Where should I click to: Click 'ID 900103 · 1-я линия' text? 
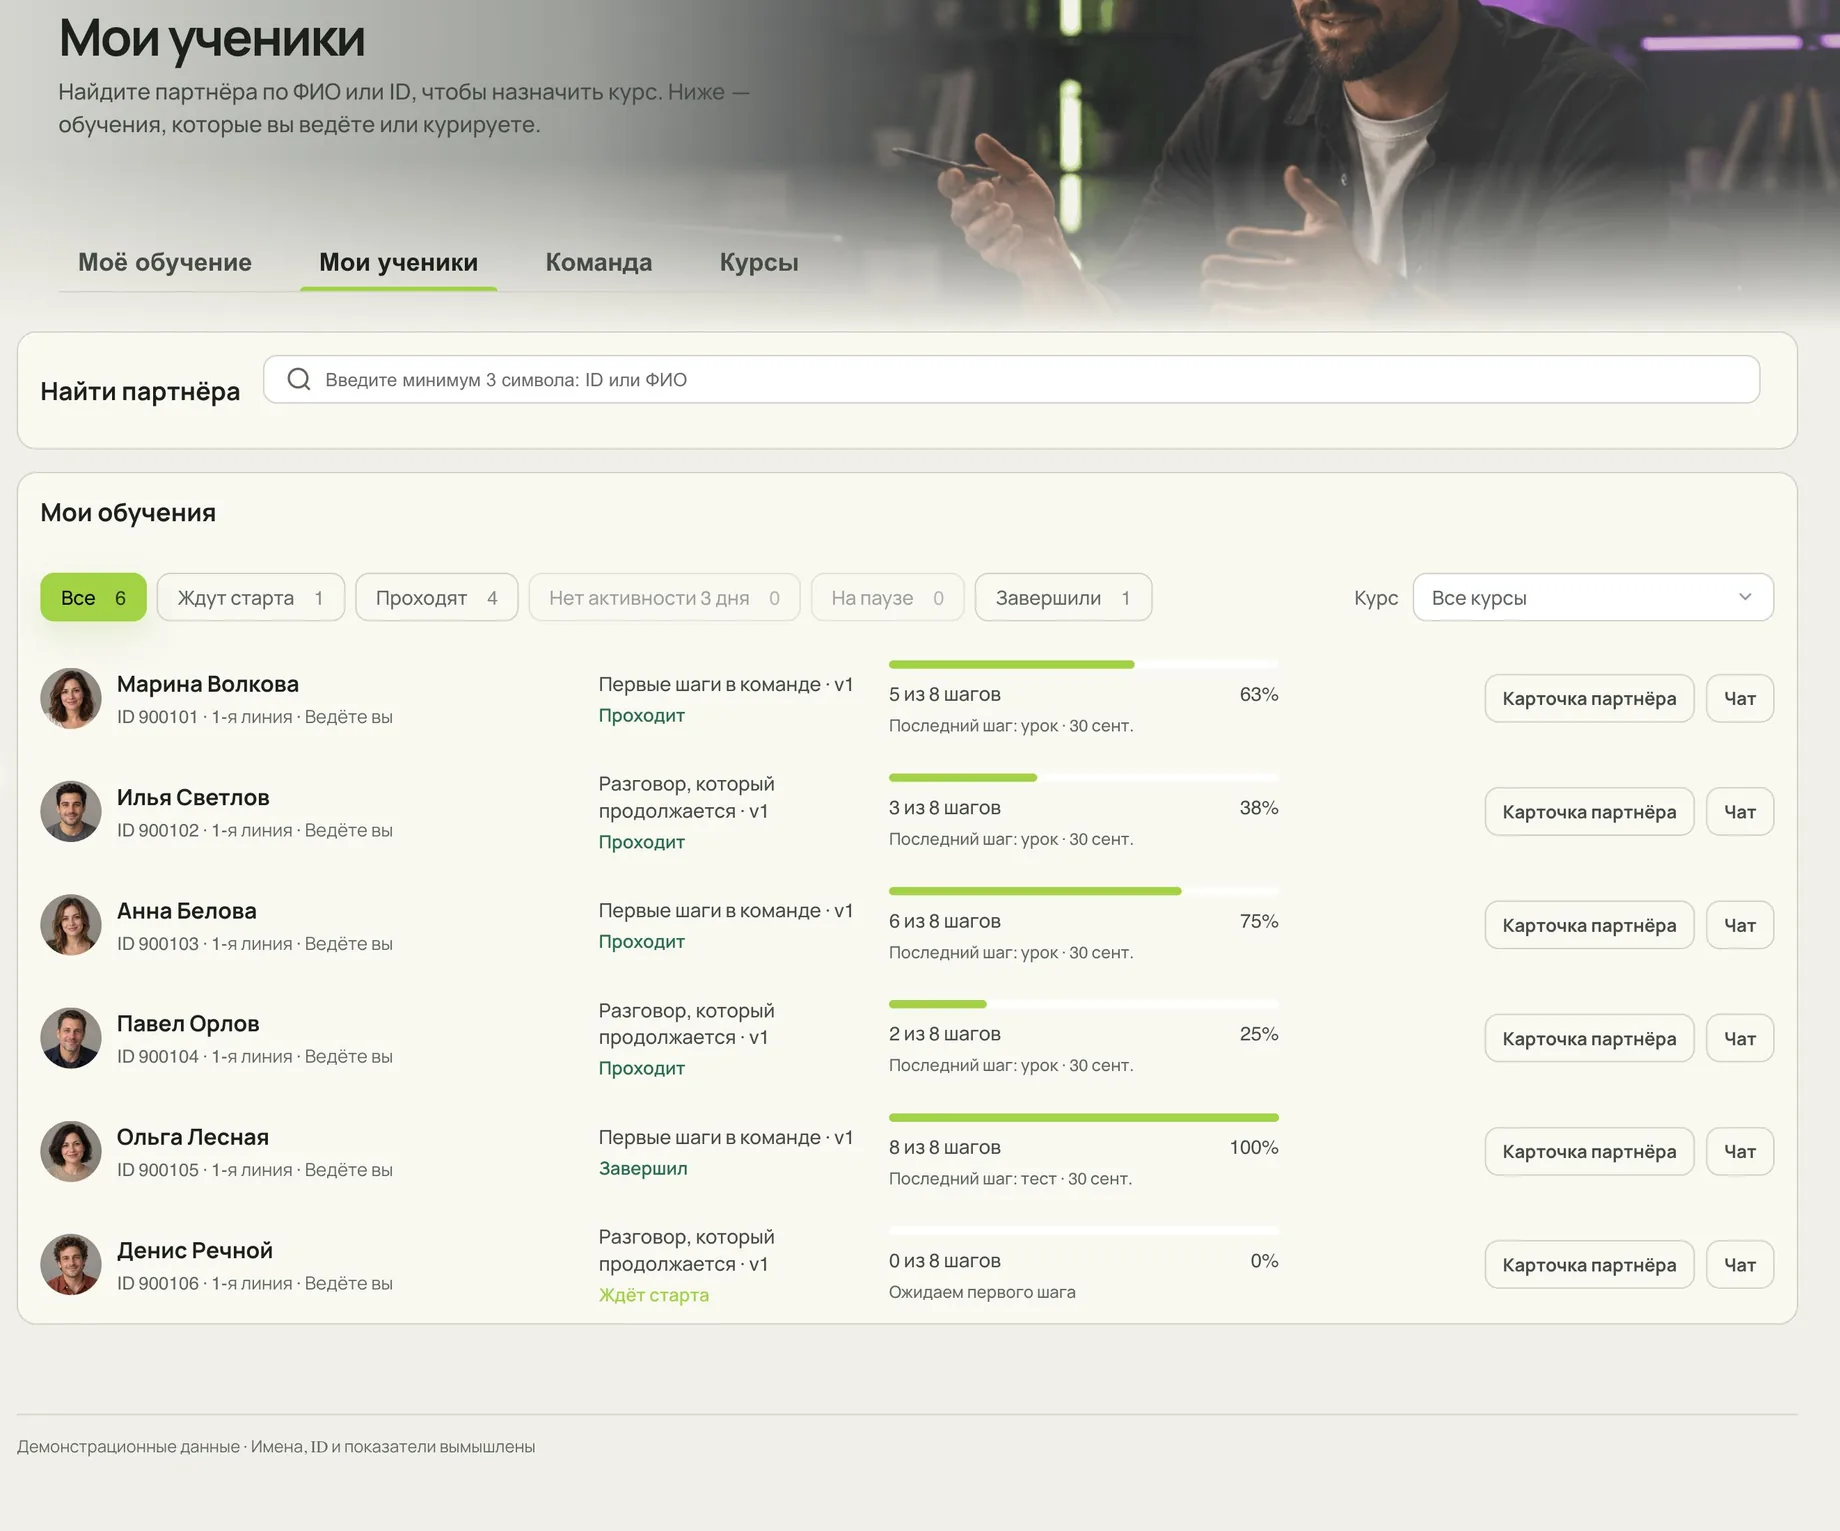(x=205, y=943)
